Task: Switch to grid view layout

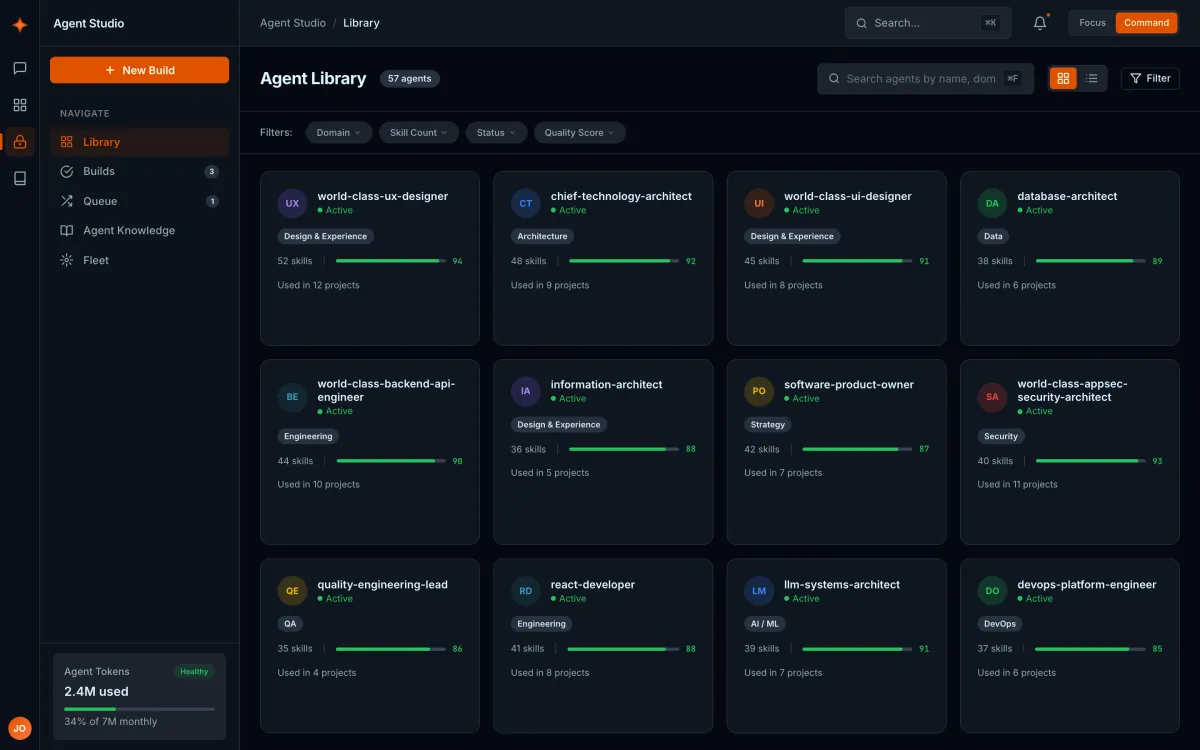Action: click(x=1063, y=78)
